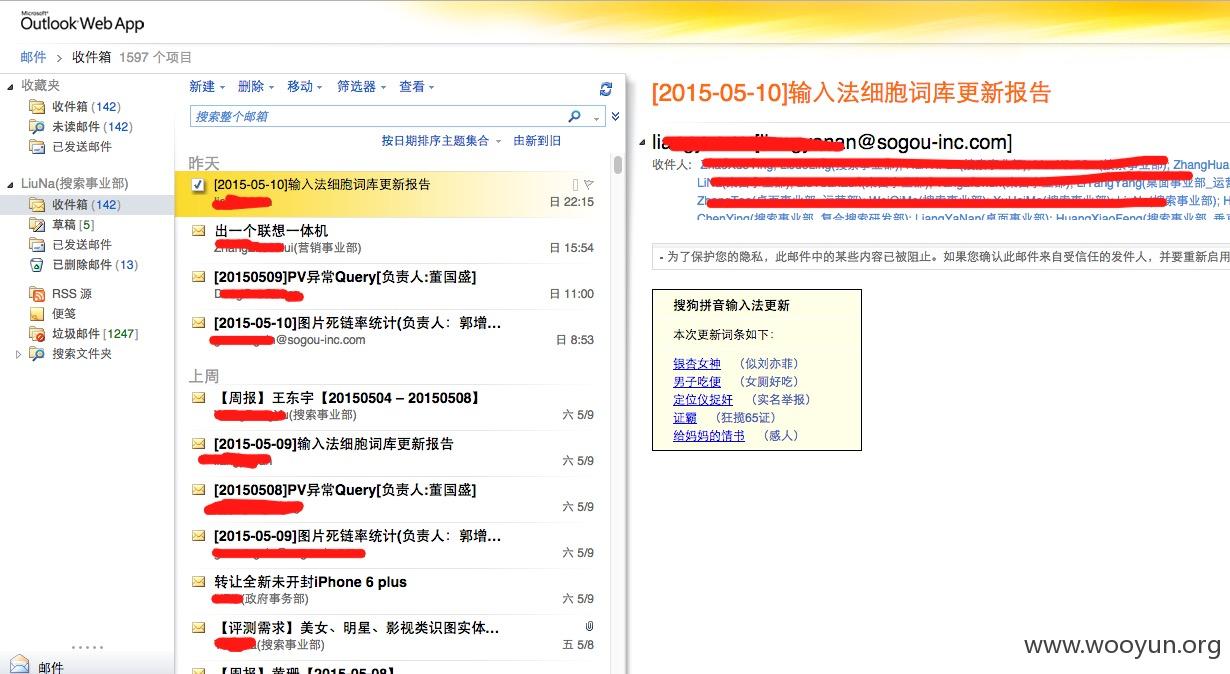The width and height of the screenshot is (1230, 674).
Task: Click the search magnifier icon
Action: click(x=574, y=116)
